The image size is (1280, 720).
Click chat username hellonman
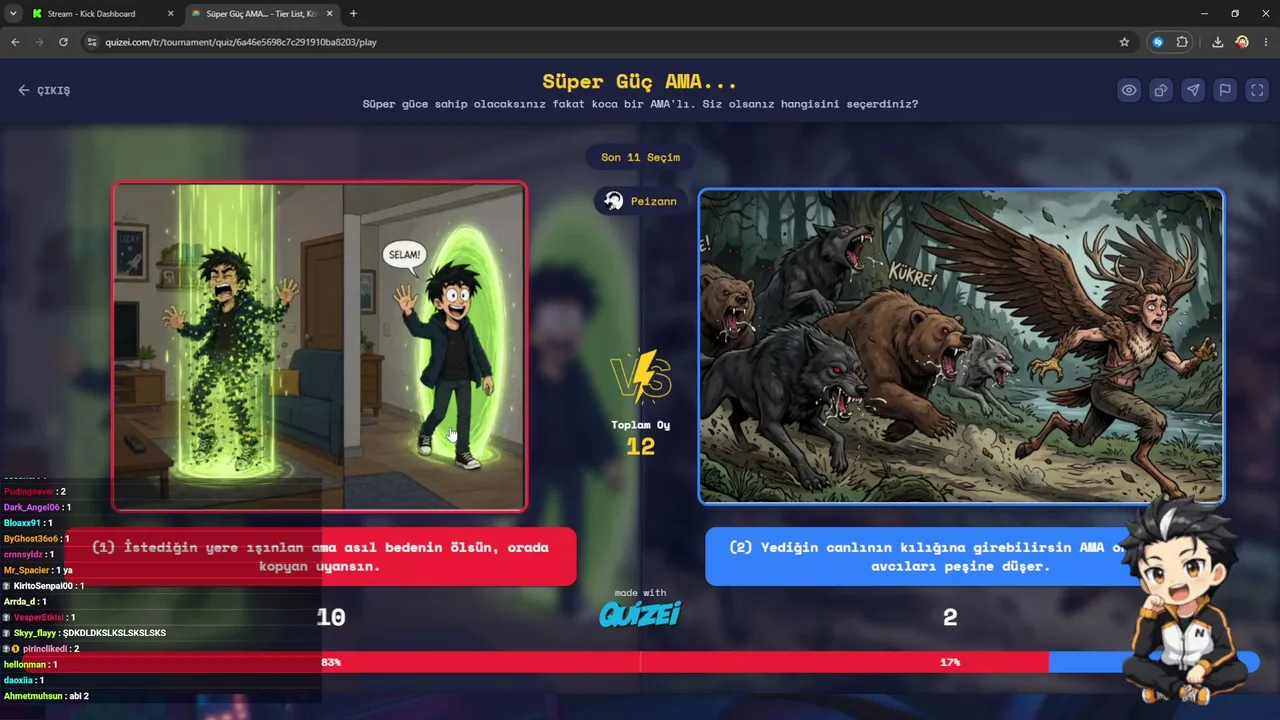[25, 664]
